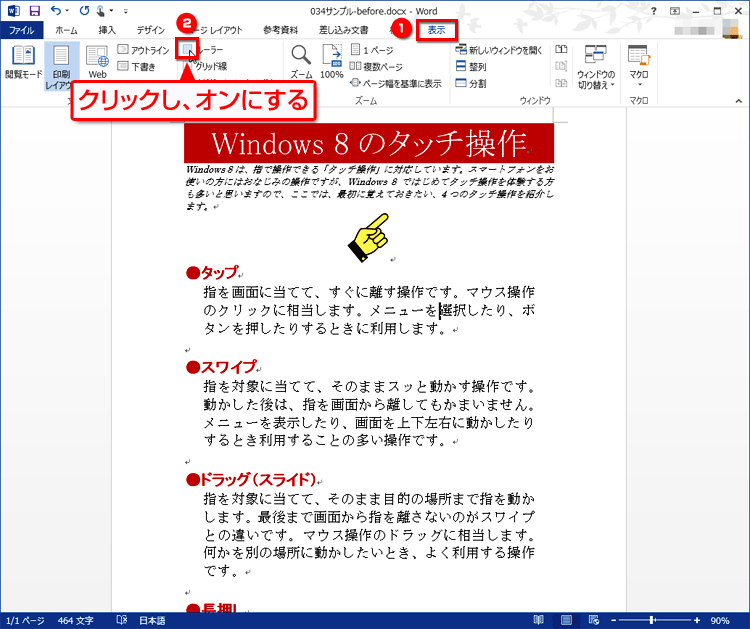Select the 表示 tab
750x629 pixels.
(x=436, y=30)
